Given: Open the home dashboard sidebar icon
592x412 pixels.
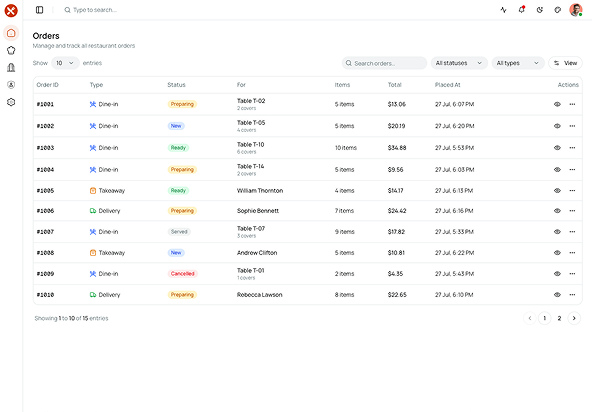Looking at the screenshot, I should (x=11, y=33).
